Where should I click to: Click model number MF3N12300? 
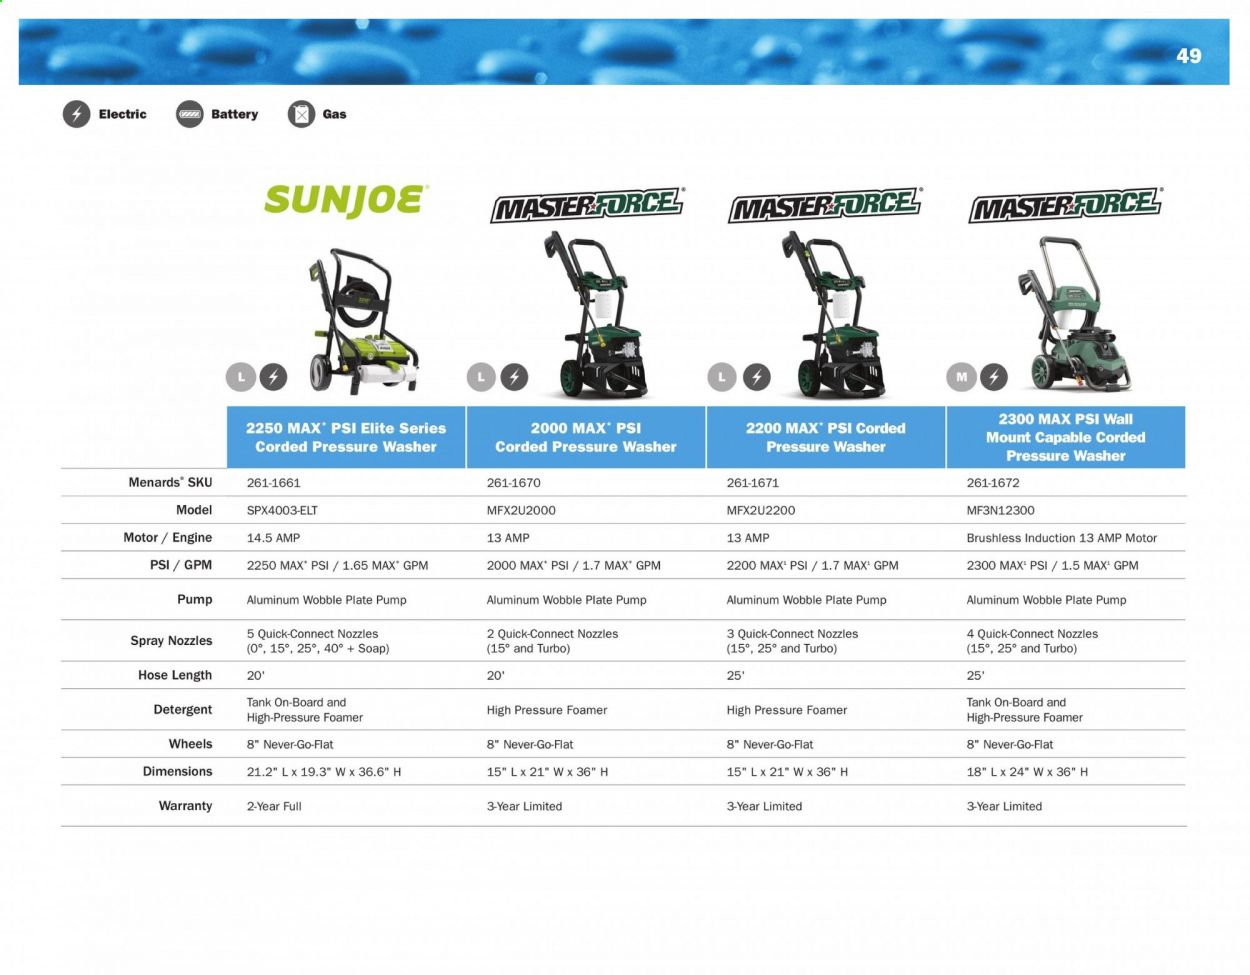[x=1001, y=510]
